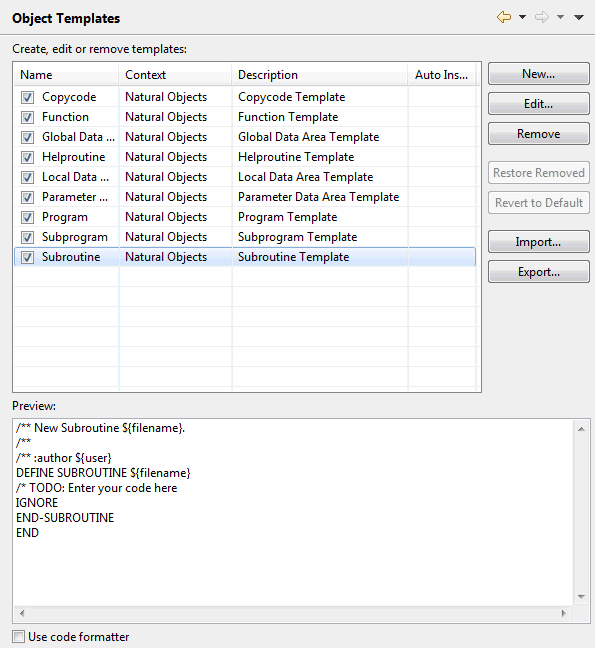595x648 pixels.
Task: Open the forward history dropdown arrow
Action: 560,17
